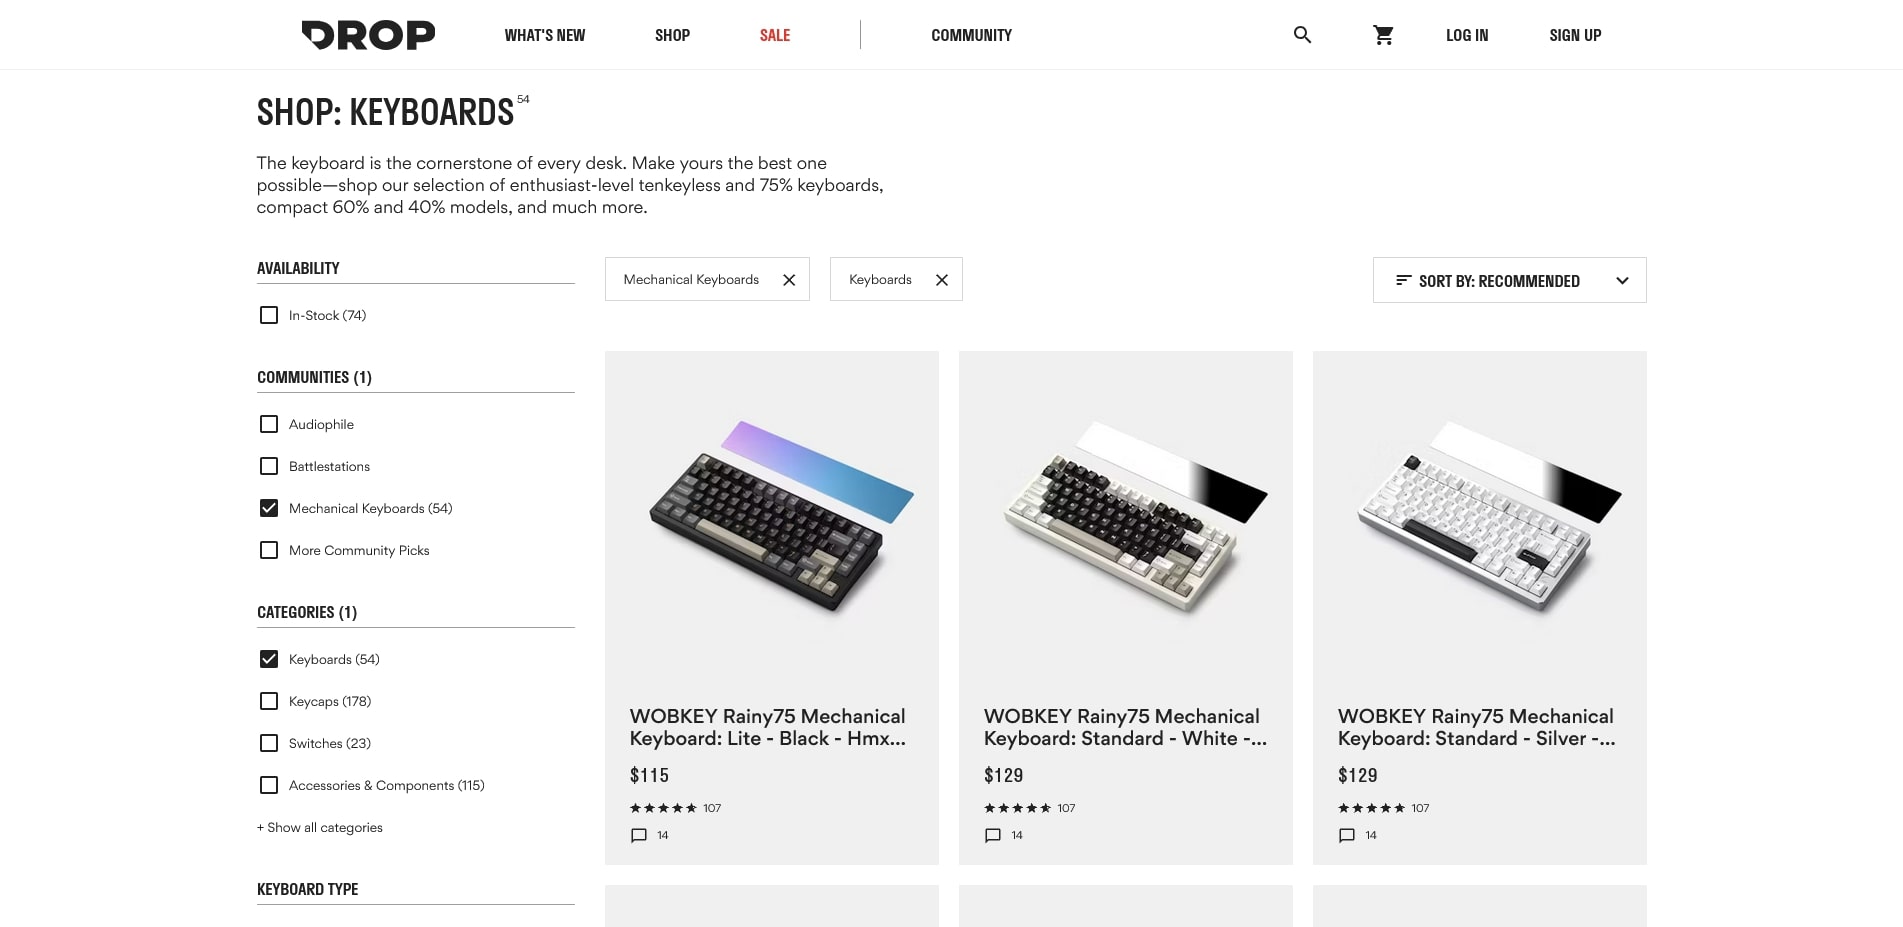Tick the Keycaps (178) category checkbox

(x=269, y=701)
